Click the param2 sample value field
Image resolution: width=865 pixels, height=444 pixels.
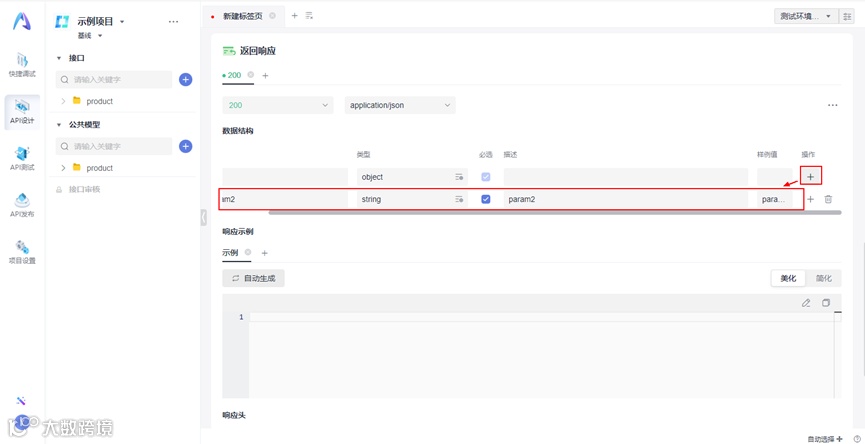[x=775, y=199]
